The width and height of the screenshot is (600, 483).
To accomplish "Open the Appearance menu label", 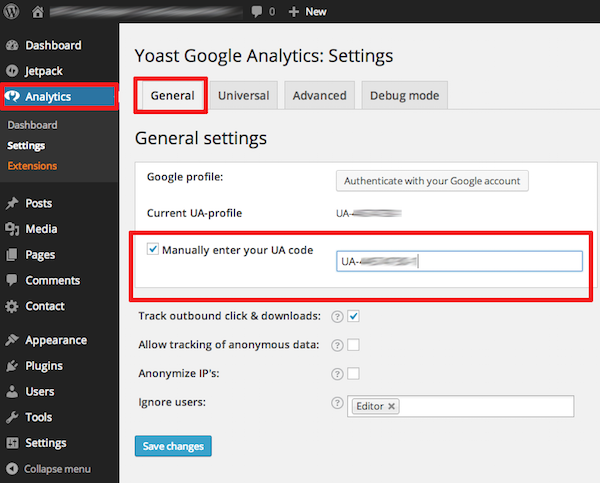I will [56, 340].
